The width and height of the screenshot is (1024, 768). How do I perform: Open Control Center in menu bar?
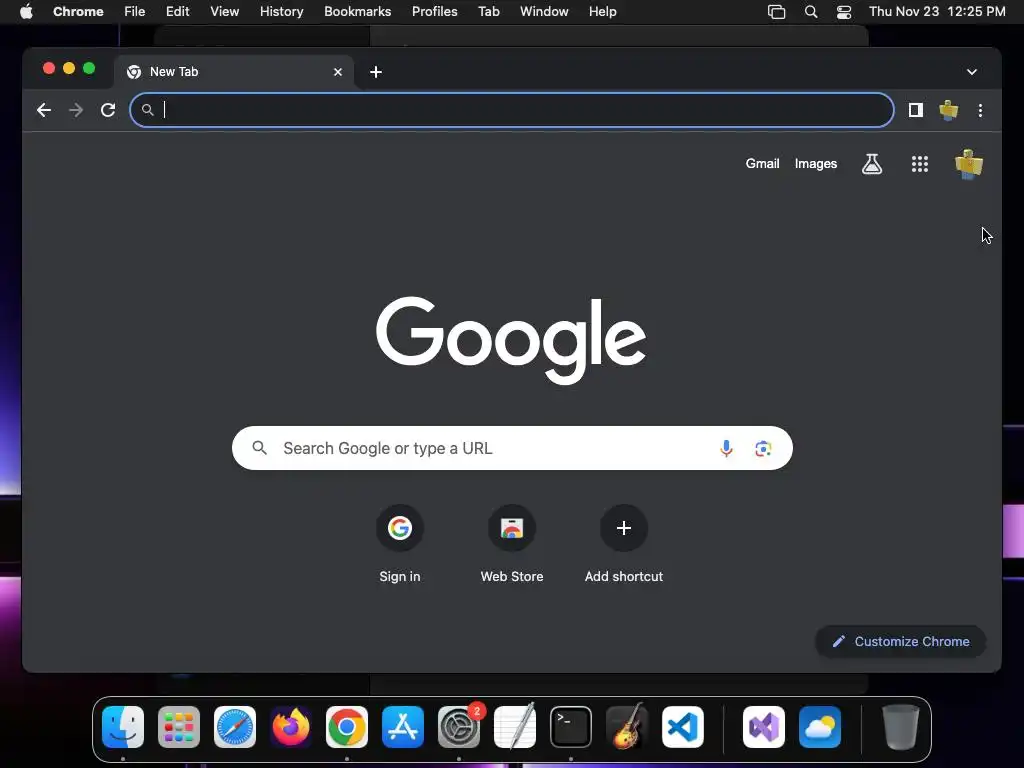(844, 12)
